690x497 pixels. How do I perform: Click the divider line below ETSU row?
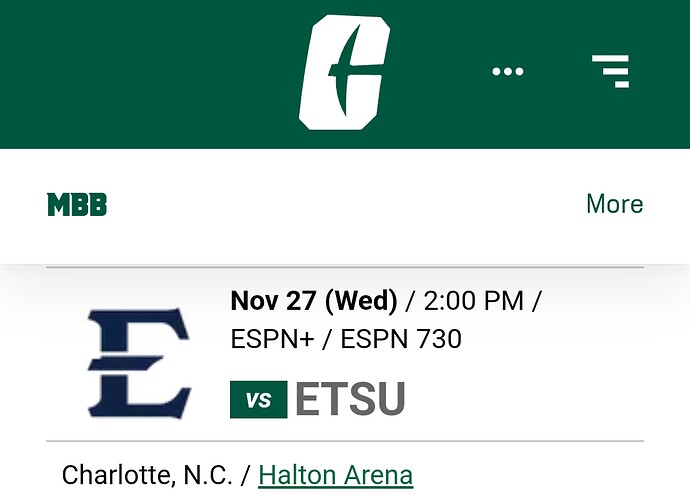tap(345, 441)
